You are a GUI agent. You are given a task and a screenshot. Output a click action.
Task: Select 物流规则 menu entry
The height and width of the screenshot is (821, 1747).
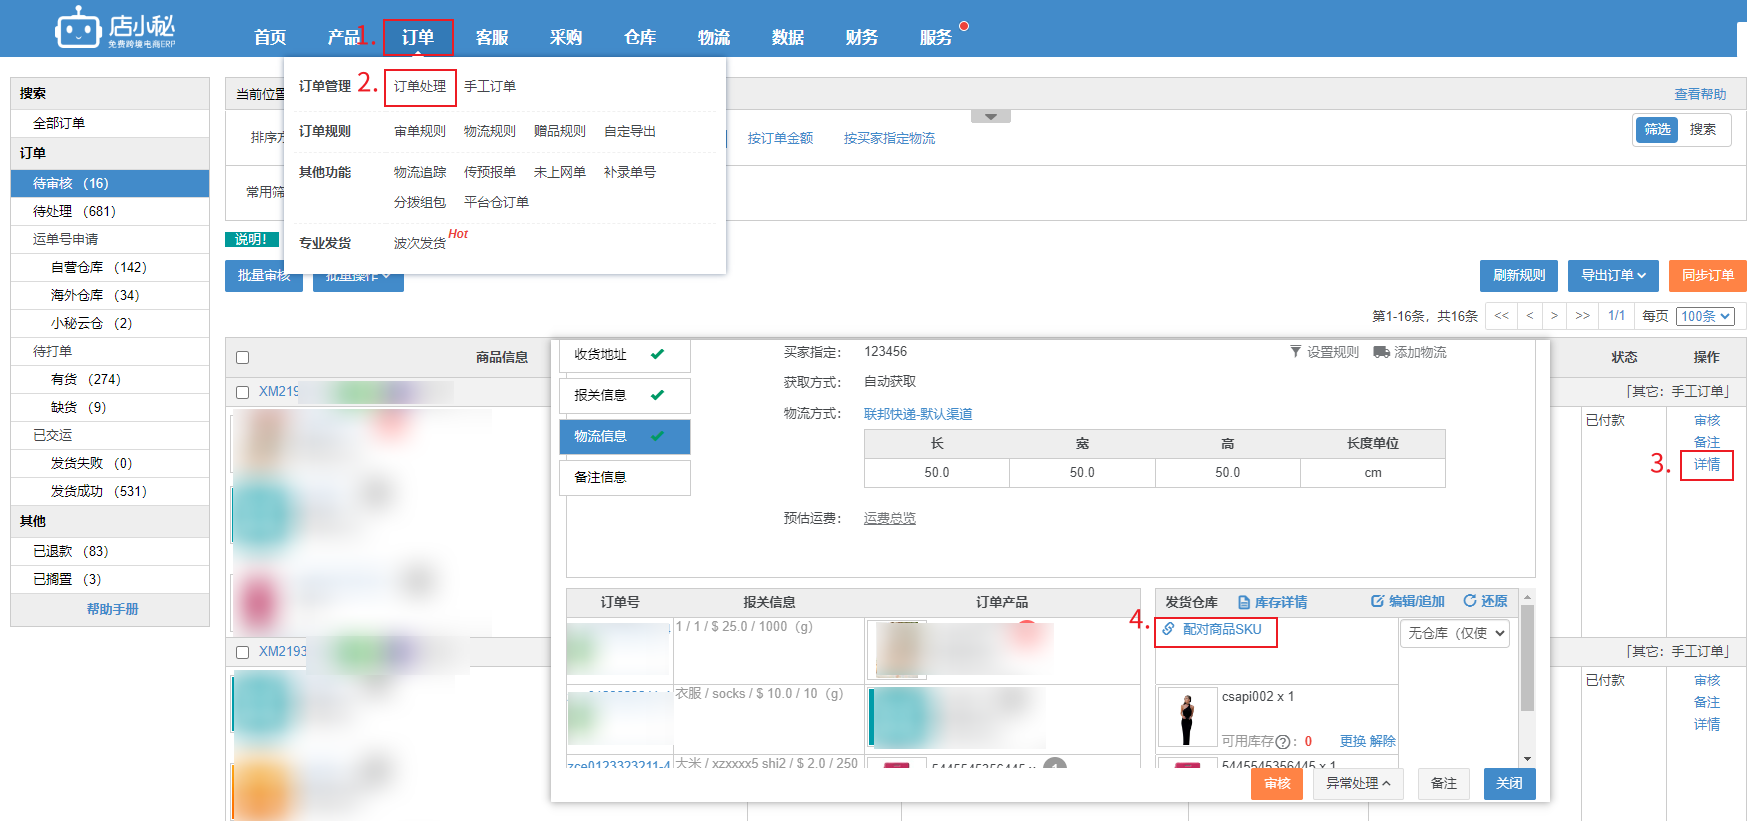[490, 131]
